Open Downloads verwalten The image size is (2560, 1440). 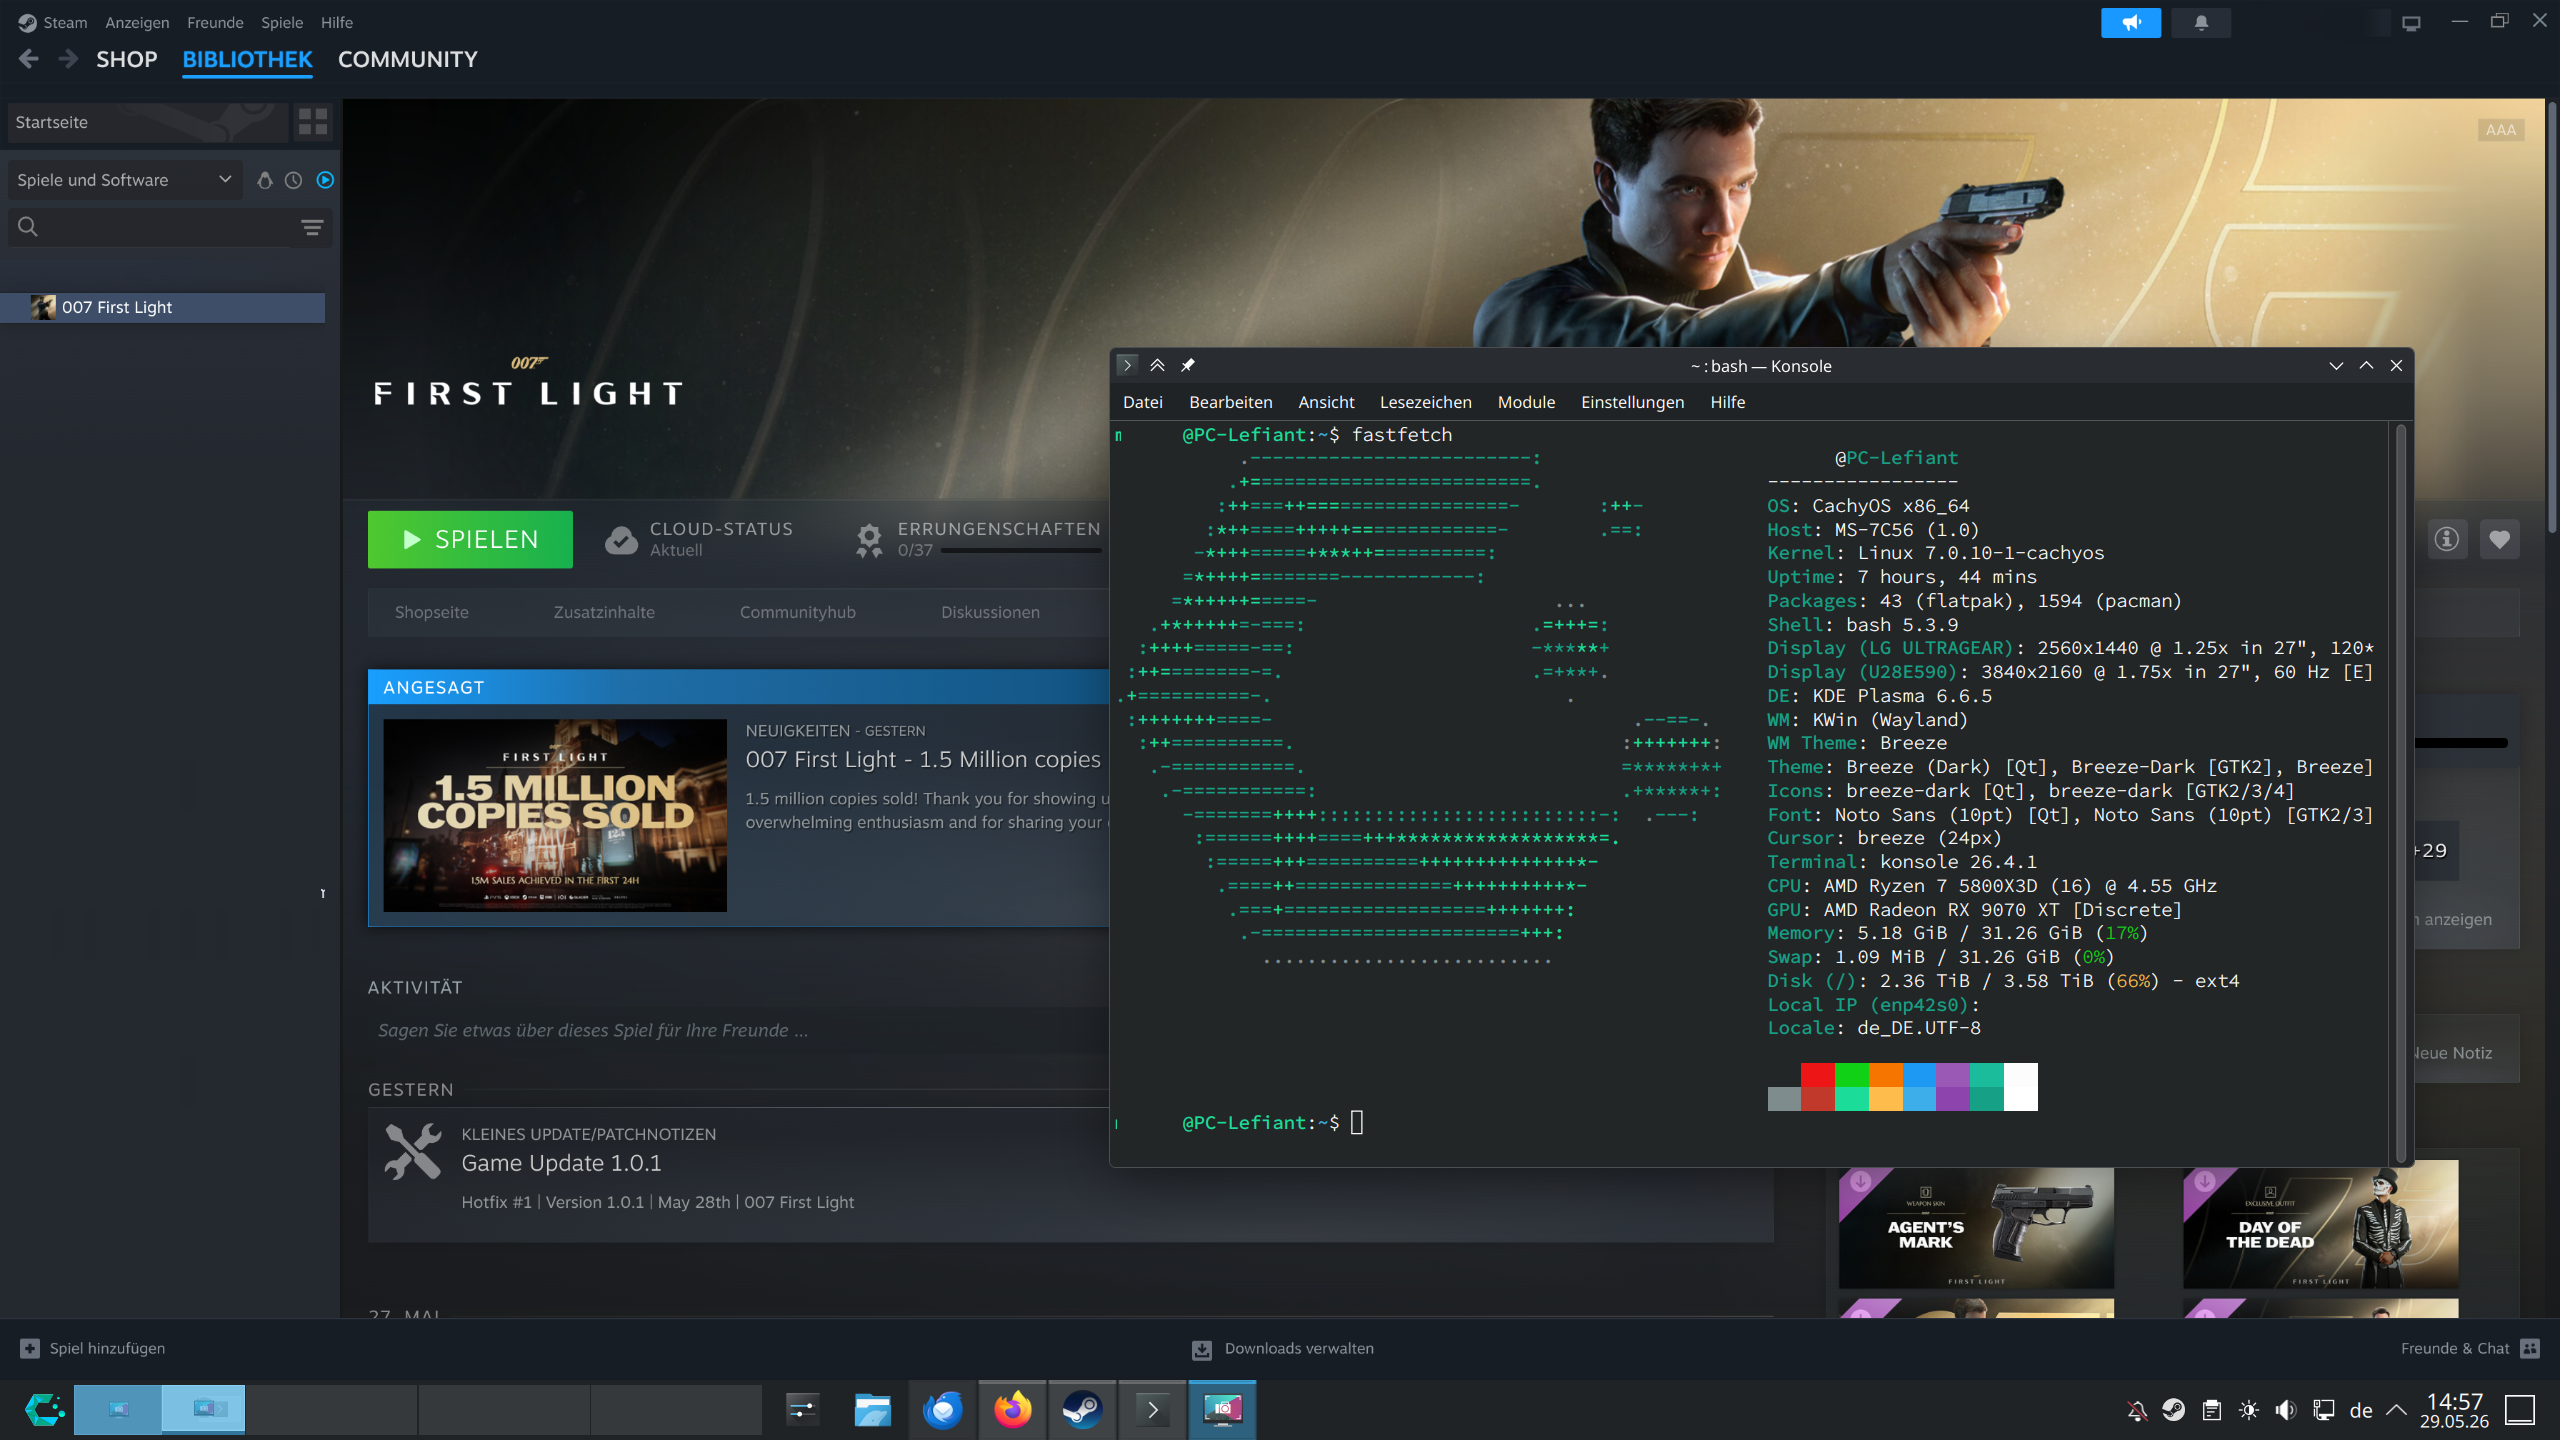point(1283,1348)
